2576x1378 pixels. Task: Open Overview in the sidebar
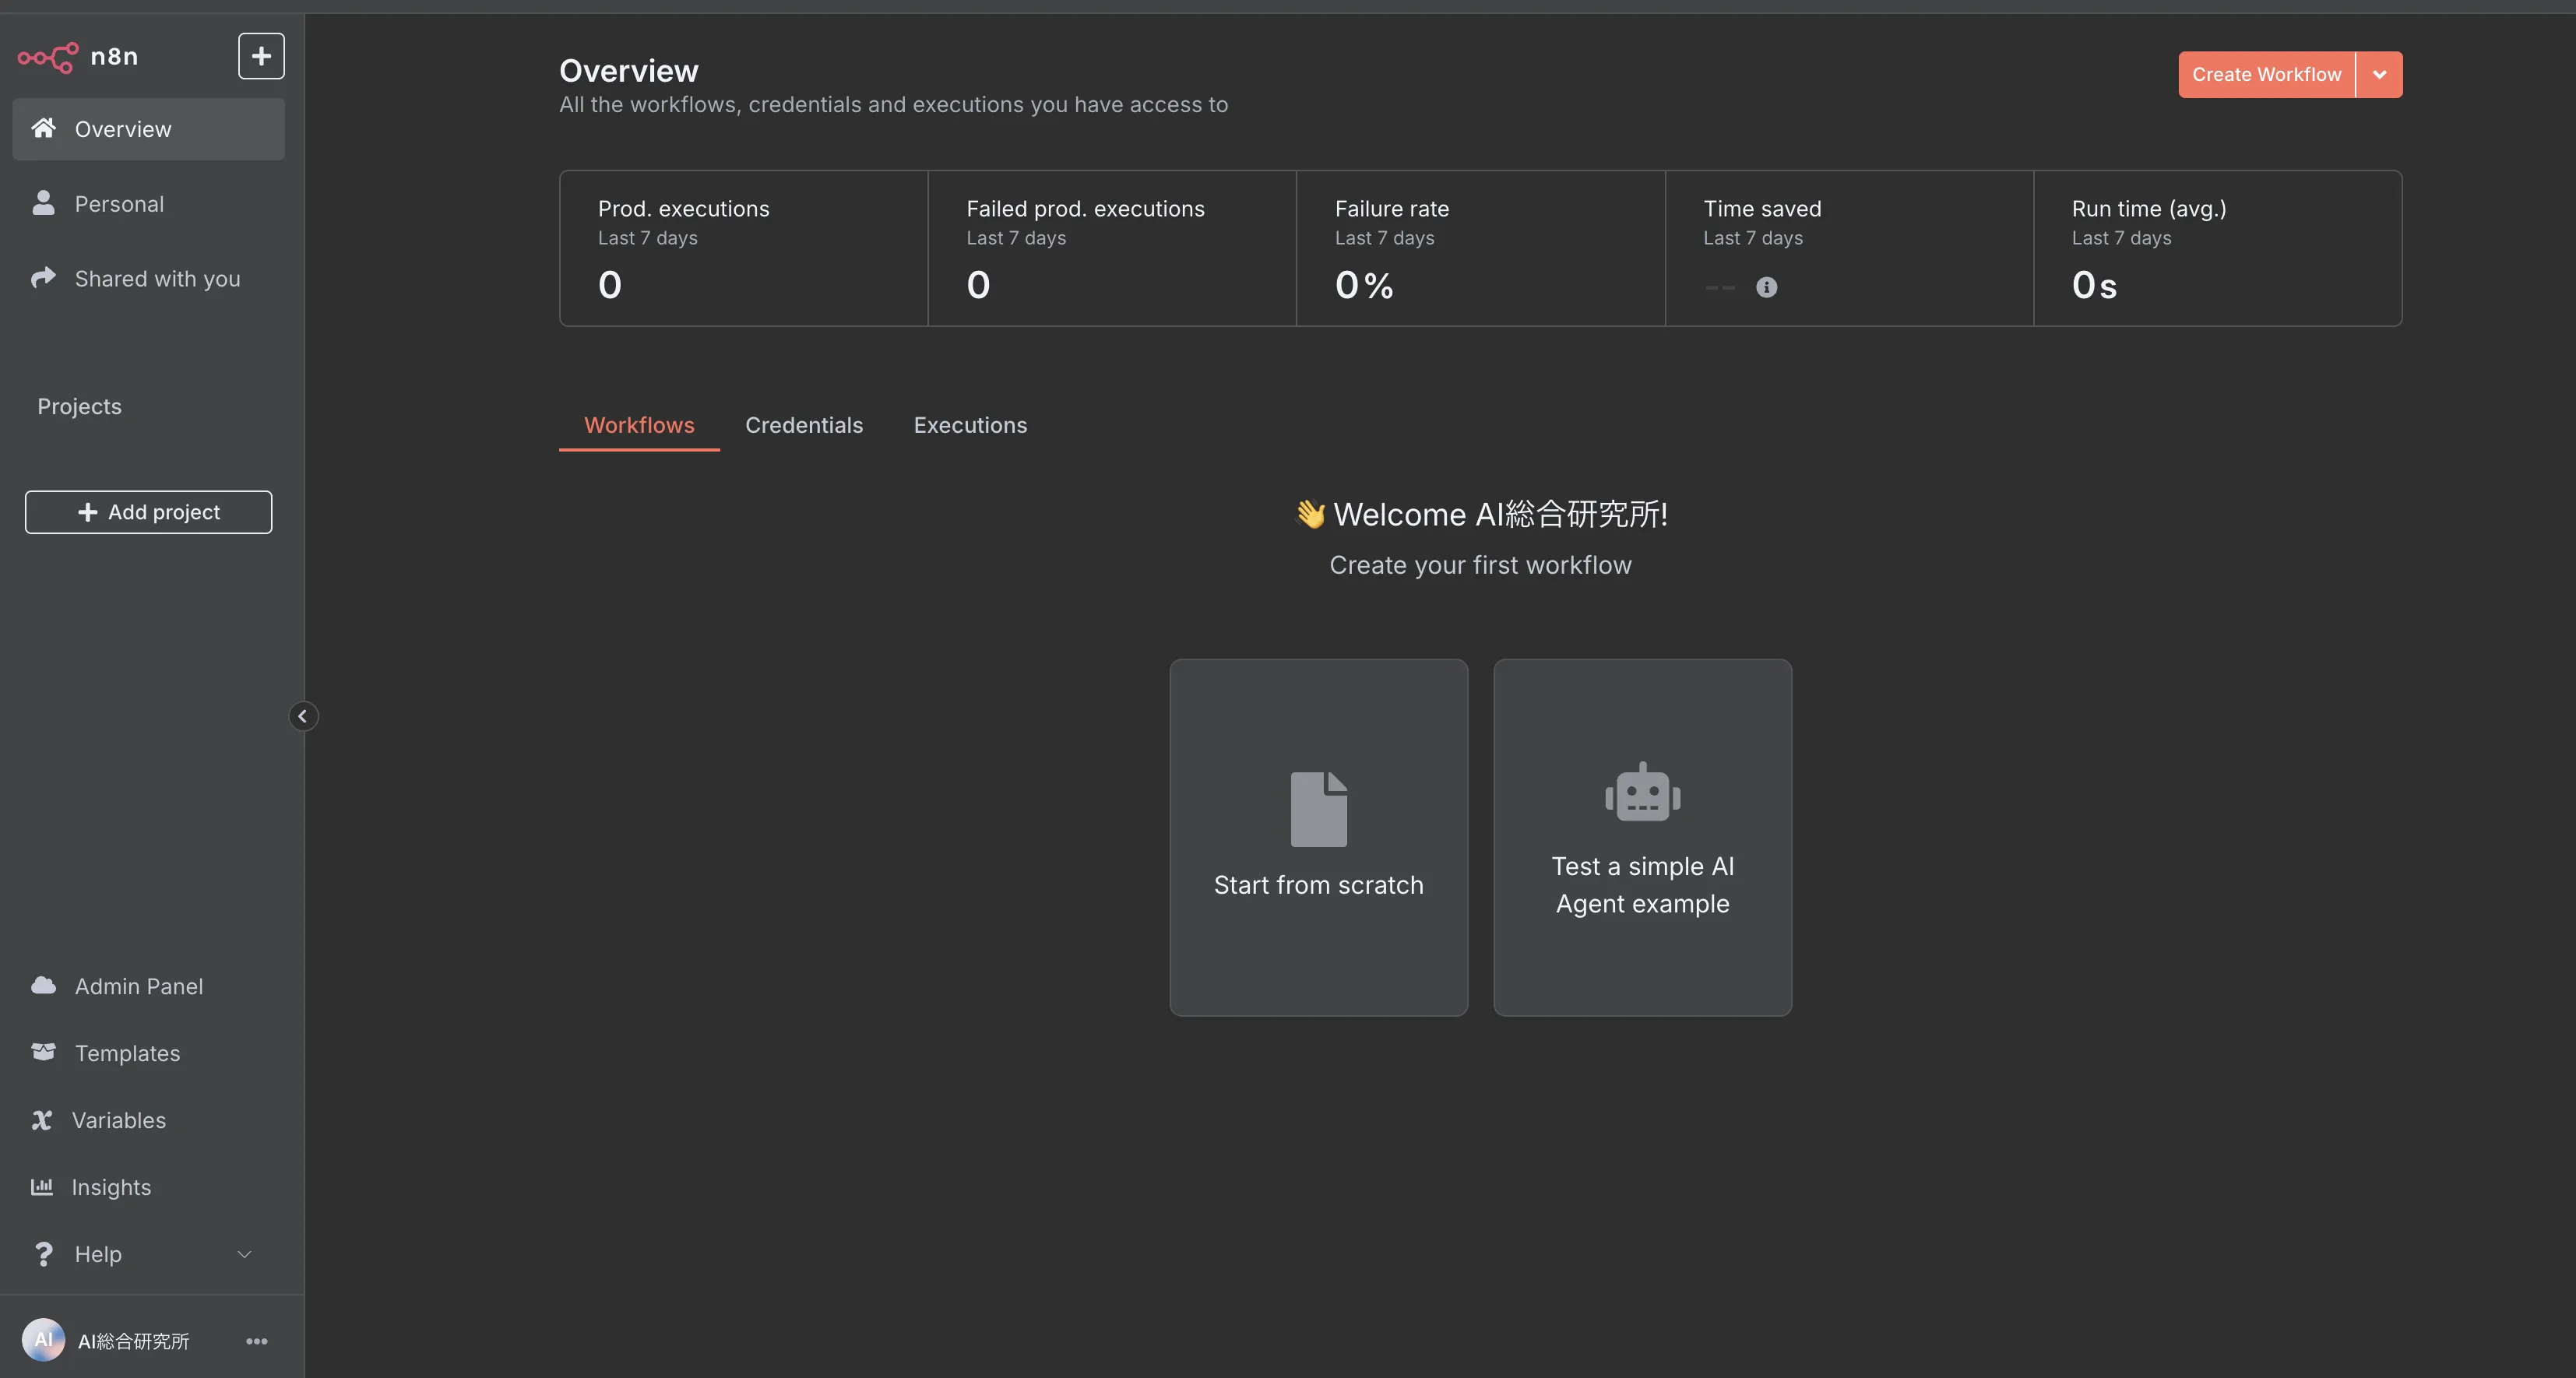coord(148,129)
